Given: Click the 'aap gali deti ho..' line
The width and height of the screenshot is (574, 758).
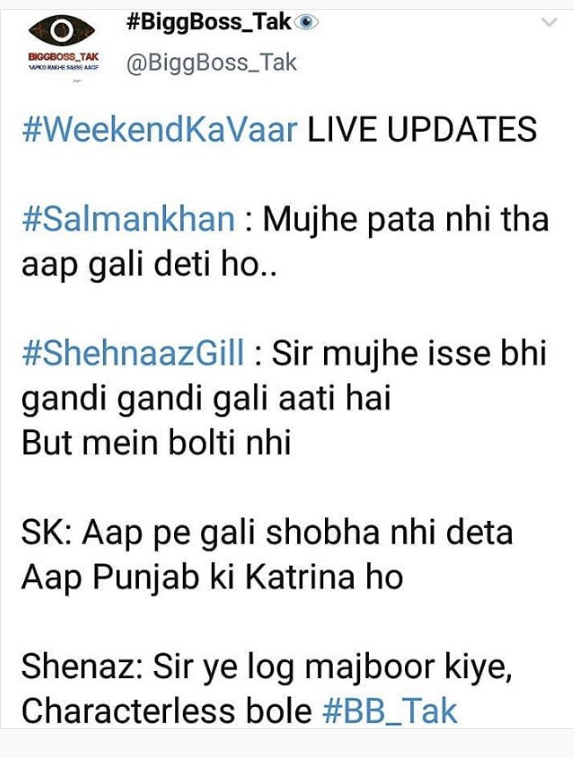Looking at the screenshot, I should 149,265.
